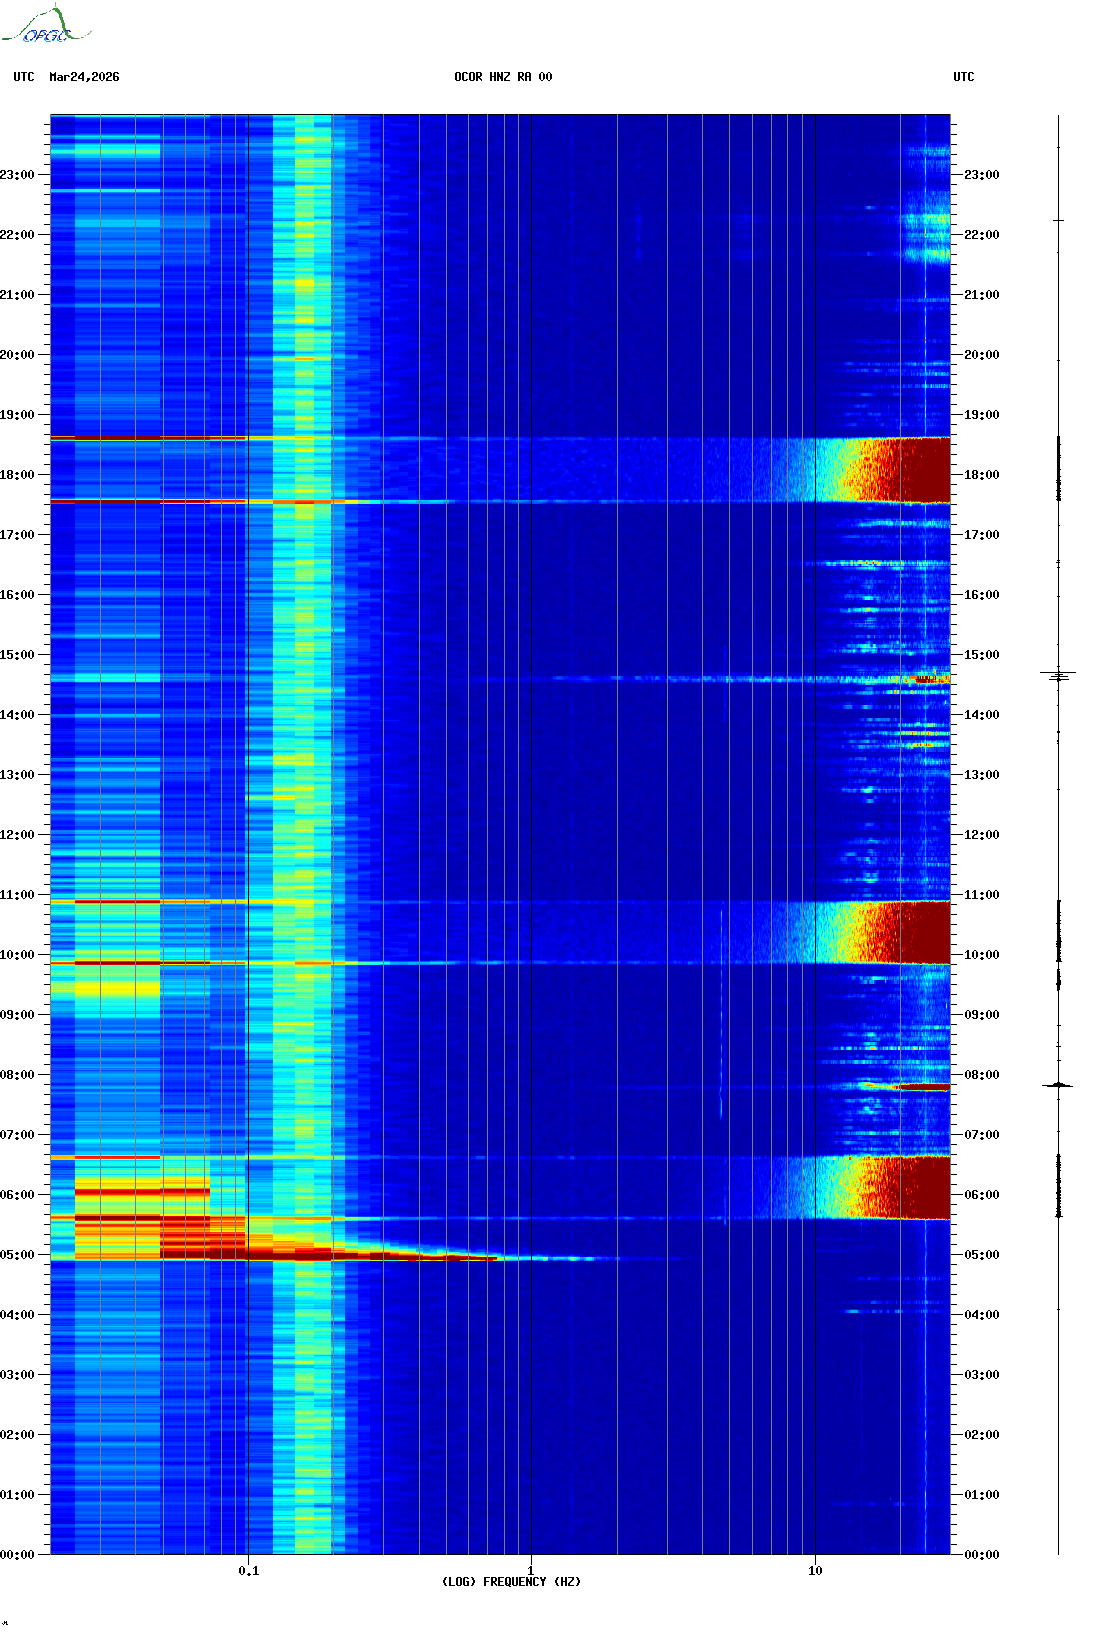
Task: Click the 10:00 label on the left time axis
Action: [17, 955]
